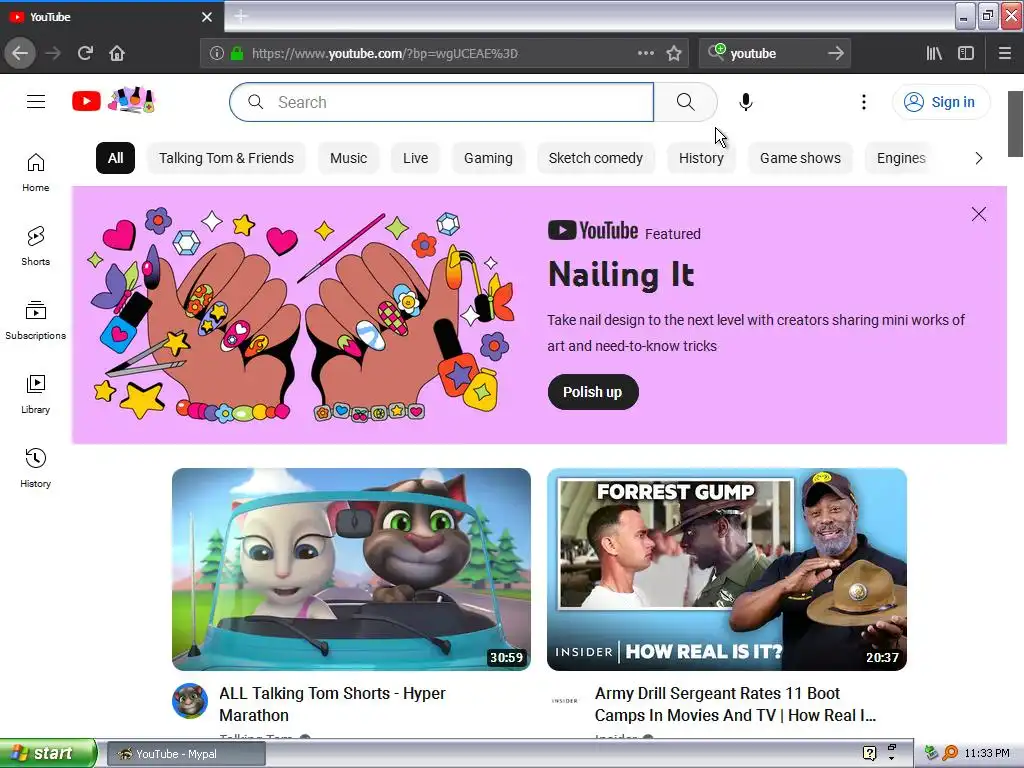The image size is (1024, 768).
Task: Click browser Back arrow button
Action: coord(20,53)
